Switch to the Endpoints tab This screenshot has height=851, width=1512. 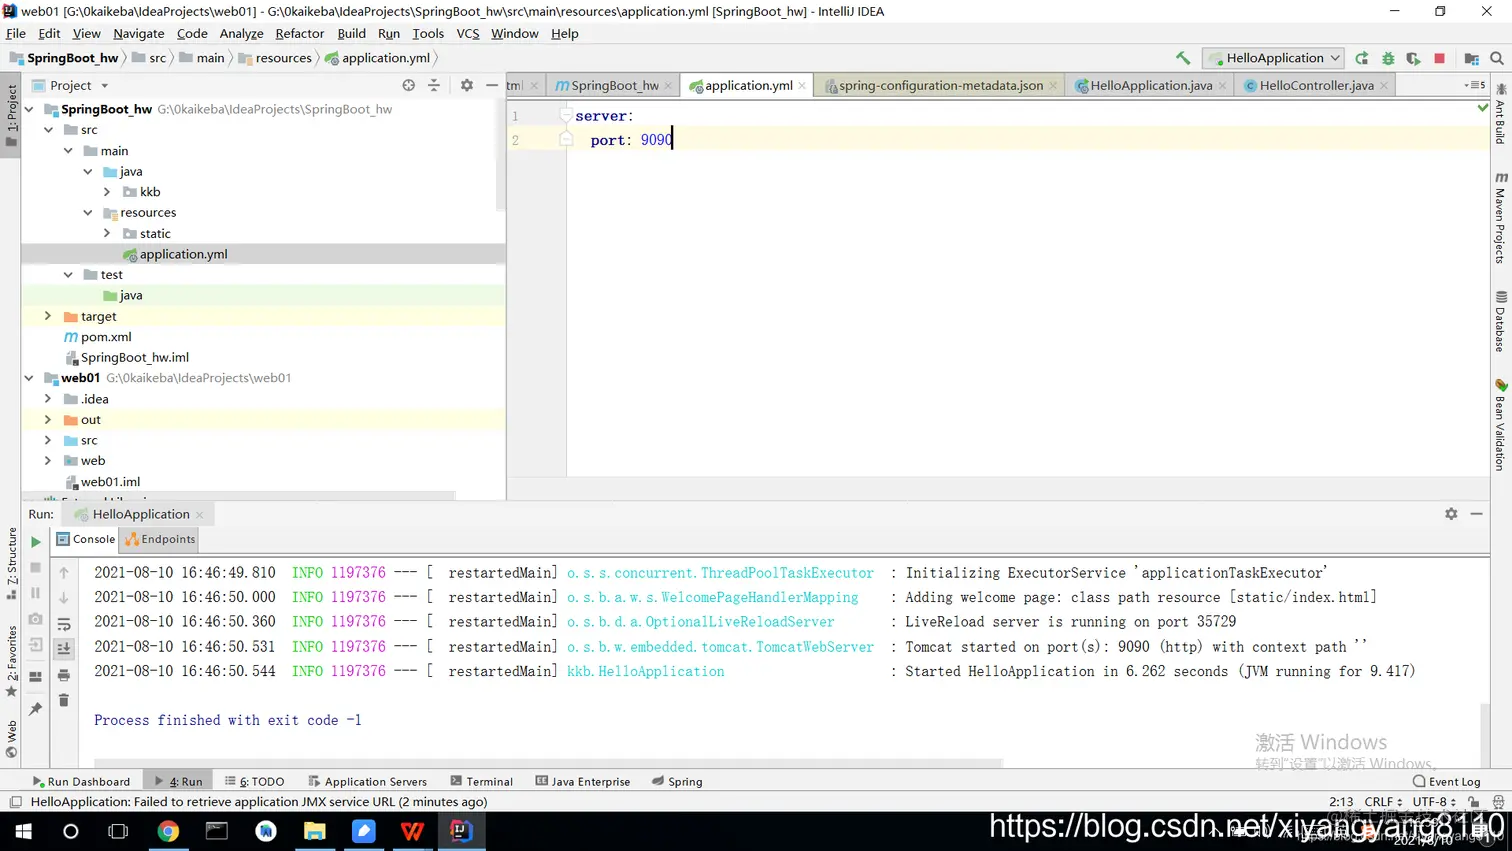click(160, 539)
